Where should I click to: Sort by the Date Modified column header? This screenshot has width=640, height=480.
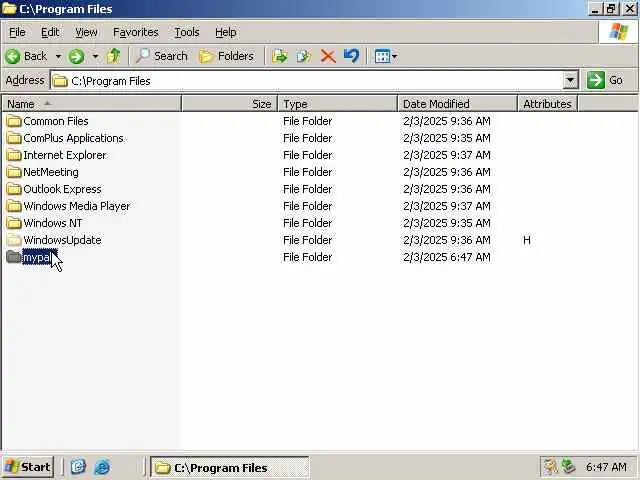click(x=458, y=104)
